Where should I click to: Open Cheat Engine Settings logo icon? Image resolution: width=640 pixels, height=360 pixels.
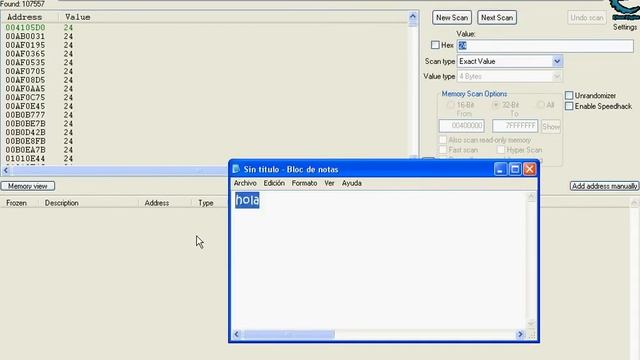(x=624, y=10)
